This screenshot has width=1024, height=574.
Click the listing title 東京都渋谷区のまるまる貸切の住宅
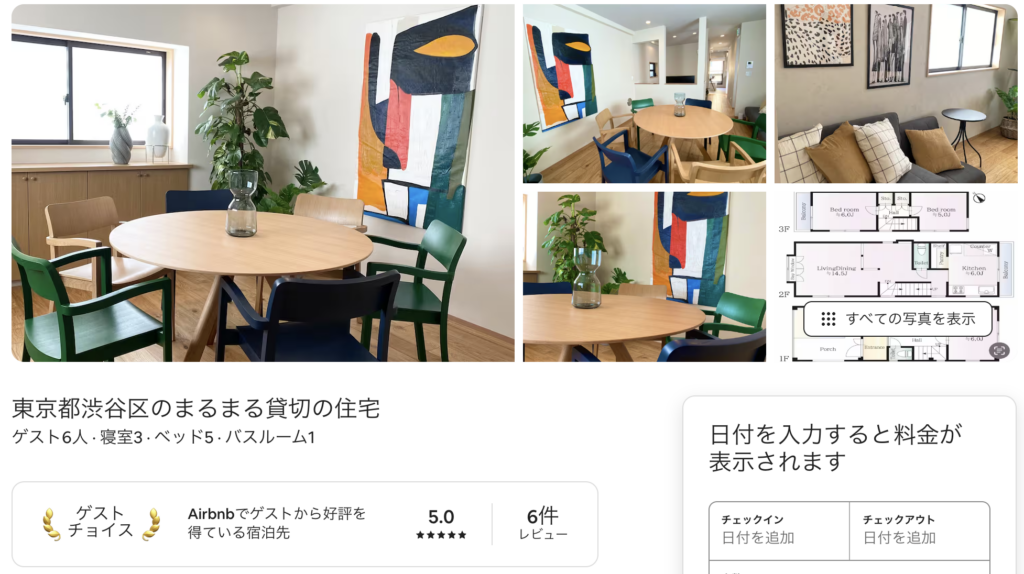196,409
